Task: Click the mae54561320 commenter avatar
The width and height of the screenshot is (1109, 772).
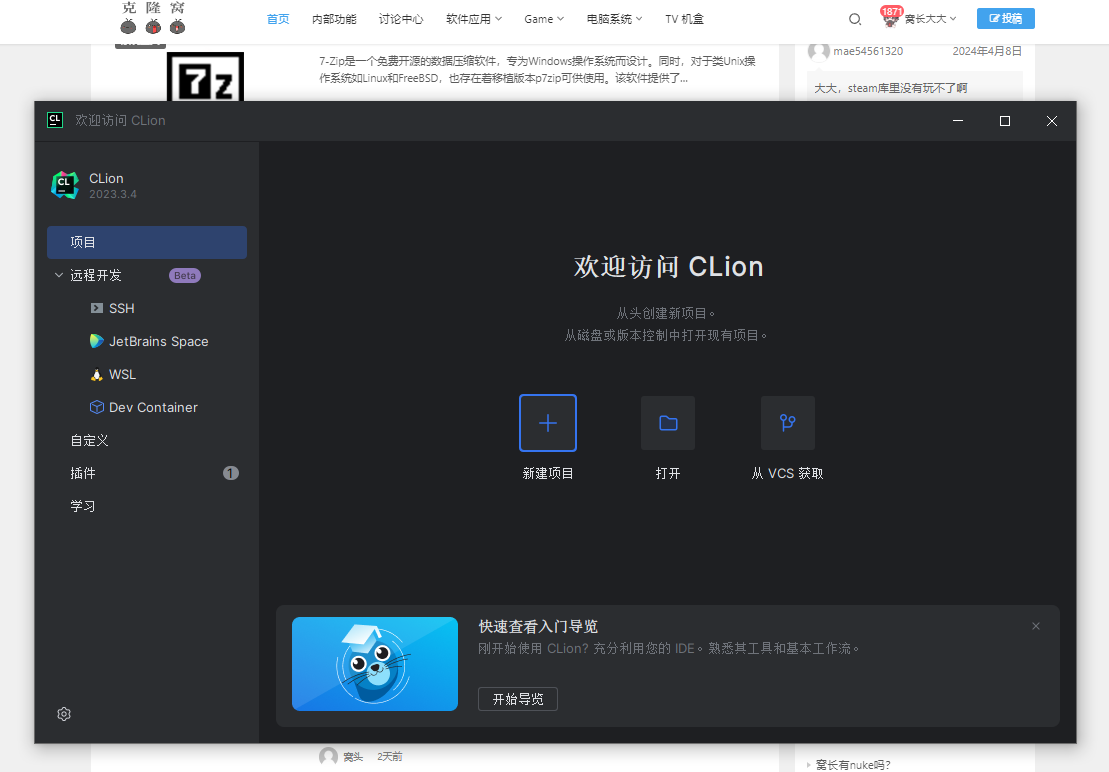Action: [818, 51]
